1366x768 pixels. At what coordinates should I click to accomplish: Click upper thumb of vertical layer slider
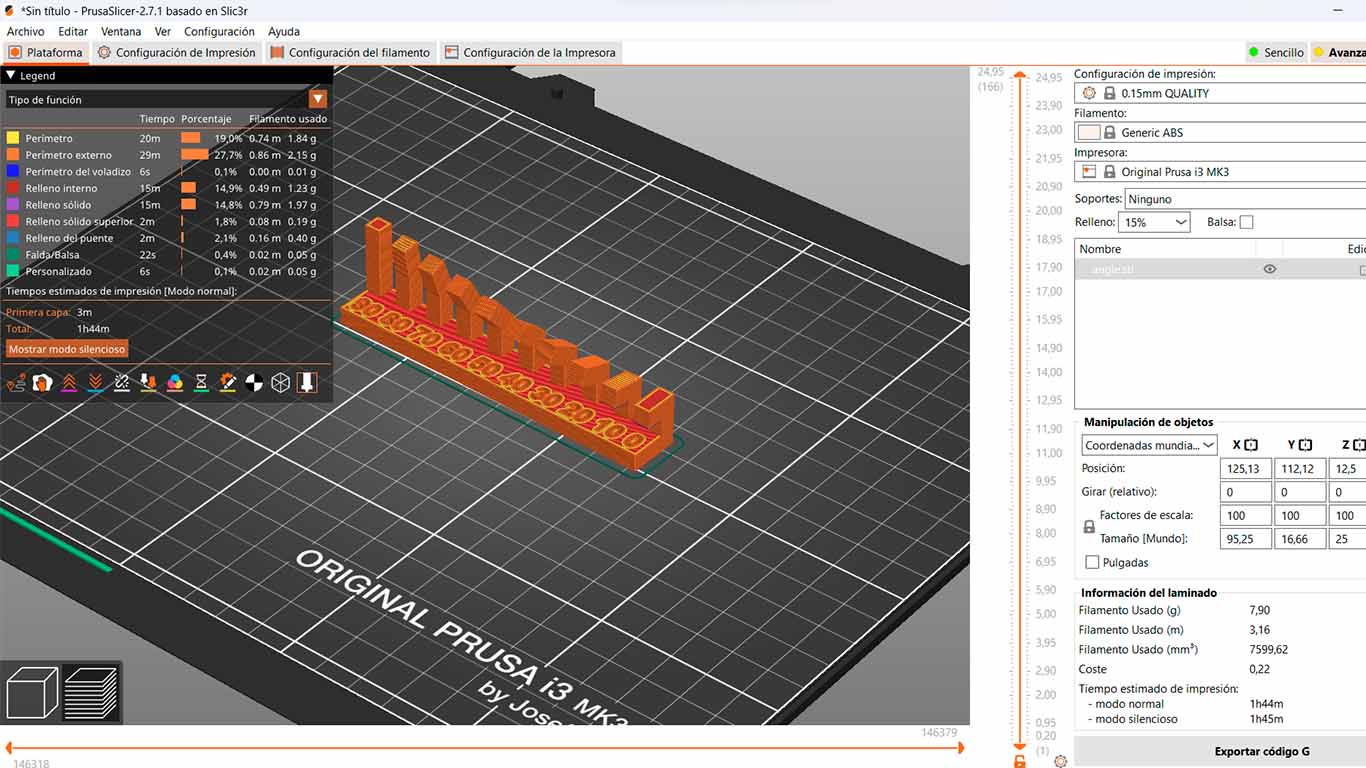click(x=1019, y=75)
